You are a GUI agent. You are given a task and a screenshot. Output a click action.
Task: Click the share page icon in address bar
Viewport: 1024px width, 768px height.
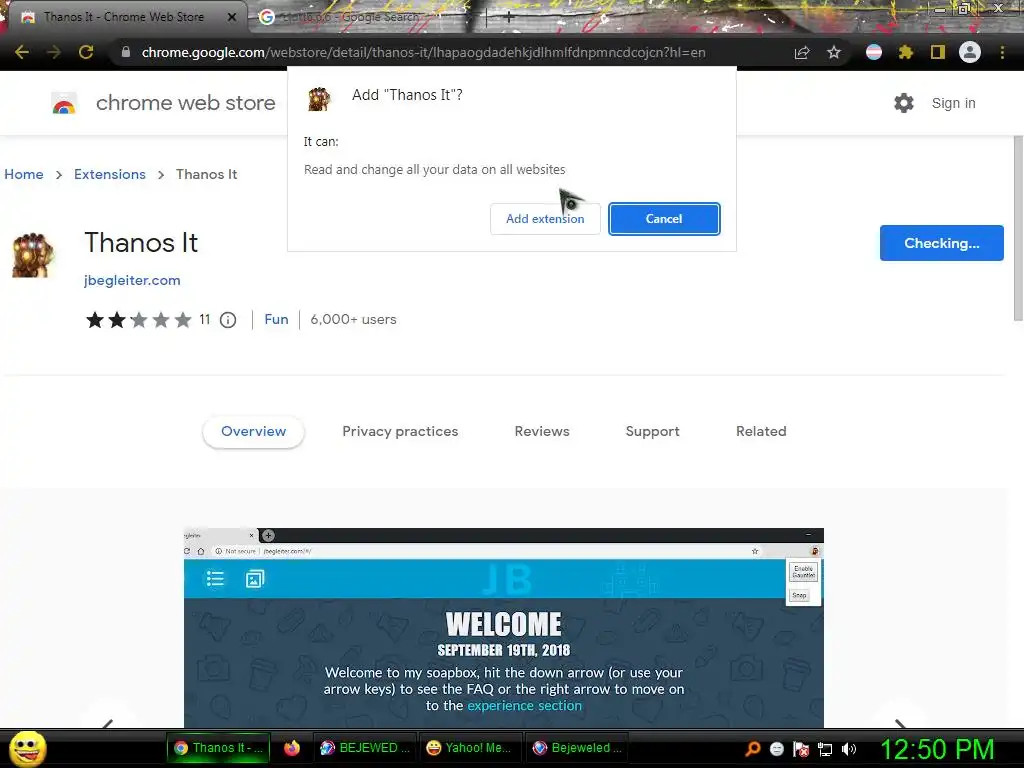802,52
